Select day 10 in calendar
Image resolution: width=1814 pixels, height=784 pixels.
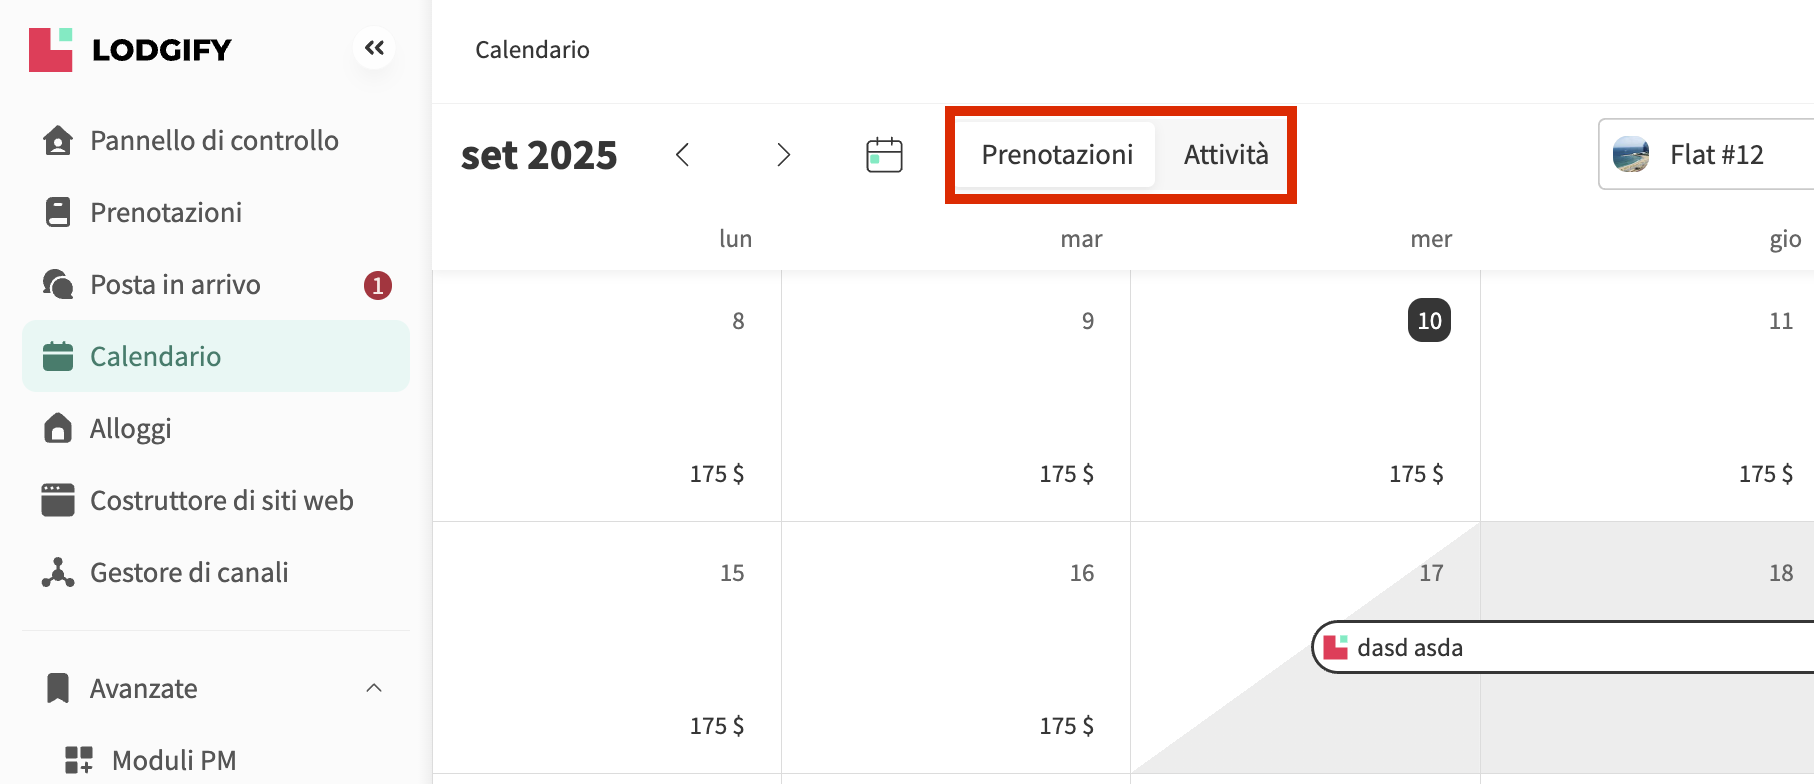tap(1429, 321)
